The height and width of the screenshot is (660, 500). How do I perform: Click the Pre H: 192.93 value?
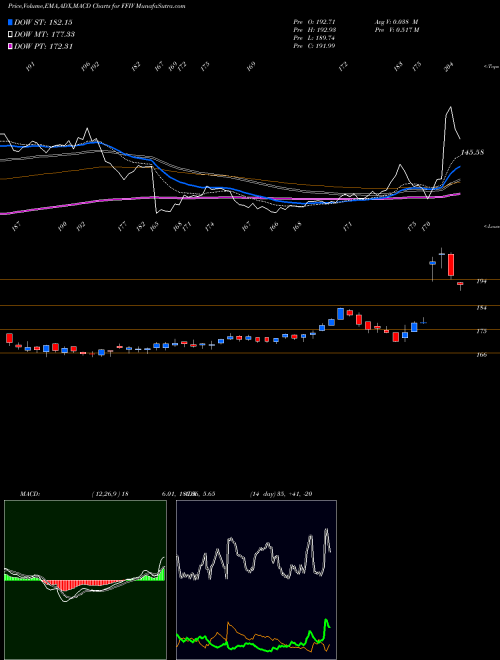[x=314, y=29]
